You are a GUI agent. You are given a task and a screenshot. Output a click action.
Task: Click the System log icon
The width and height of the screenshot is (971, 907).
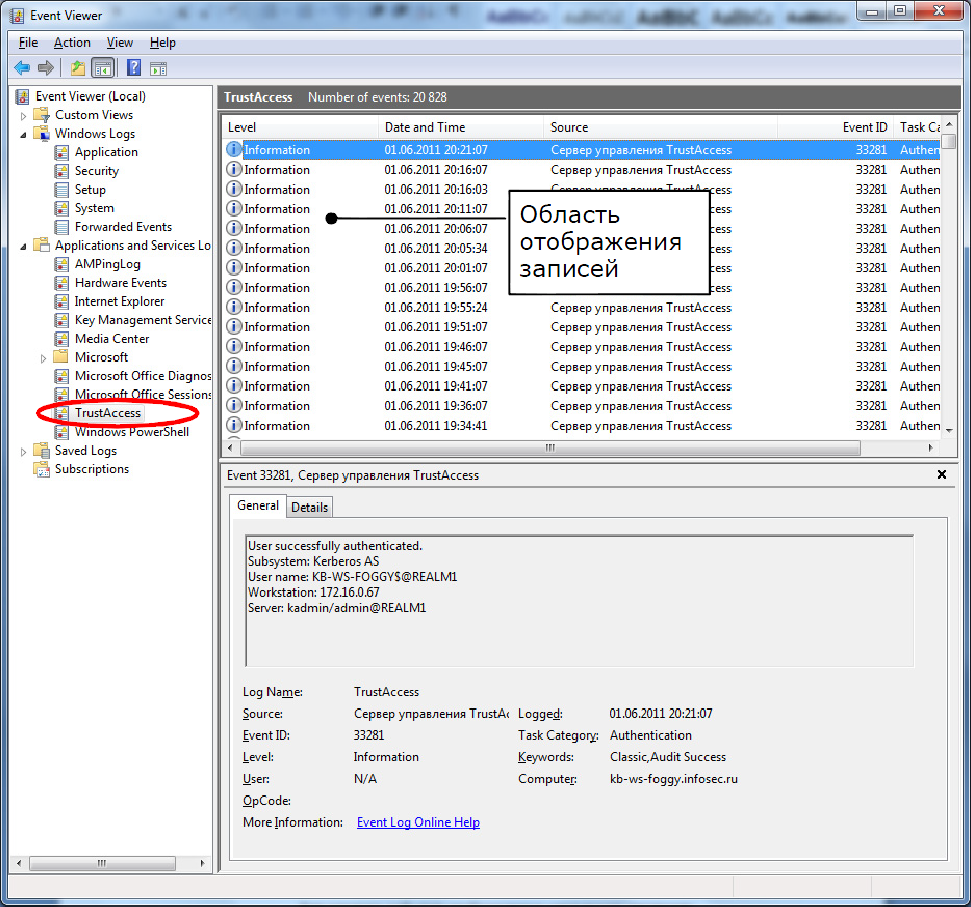point(61,208)
